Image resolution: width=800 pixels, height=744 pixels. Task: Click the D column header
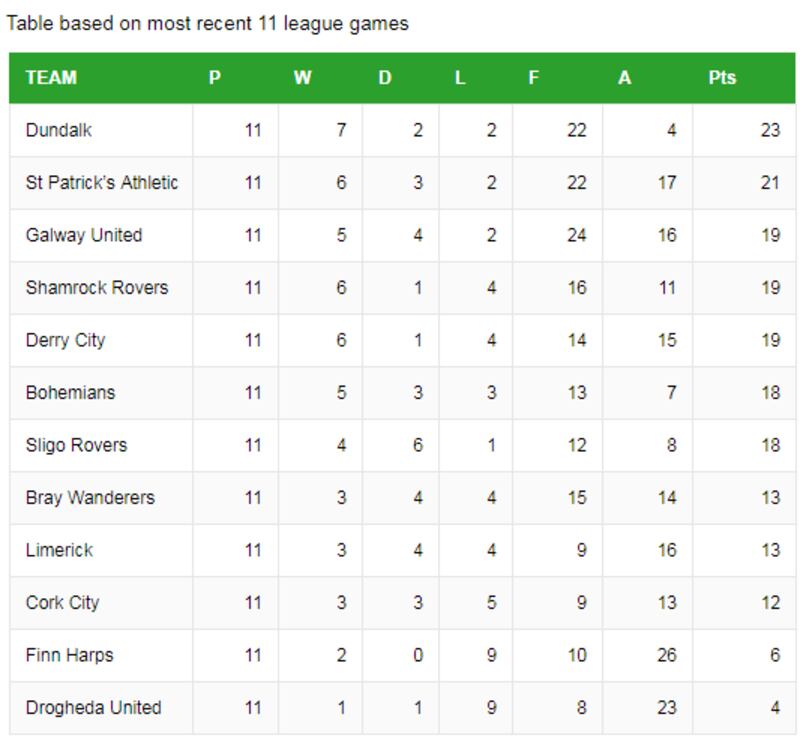[x=385, y=78]
